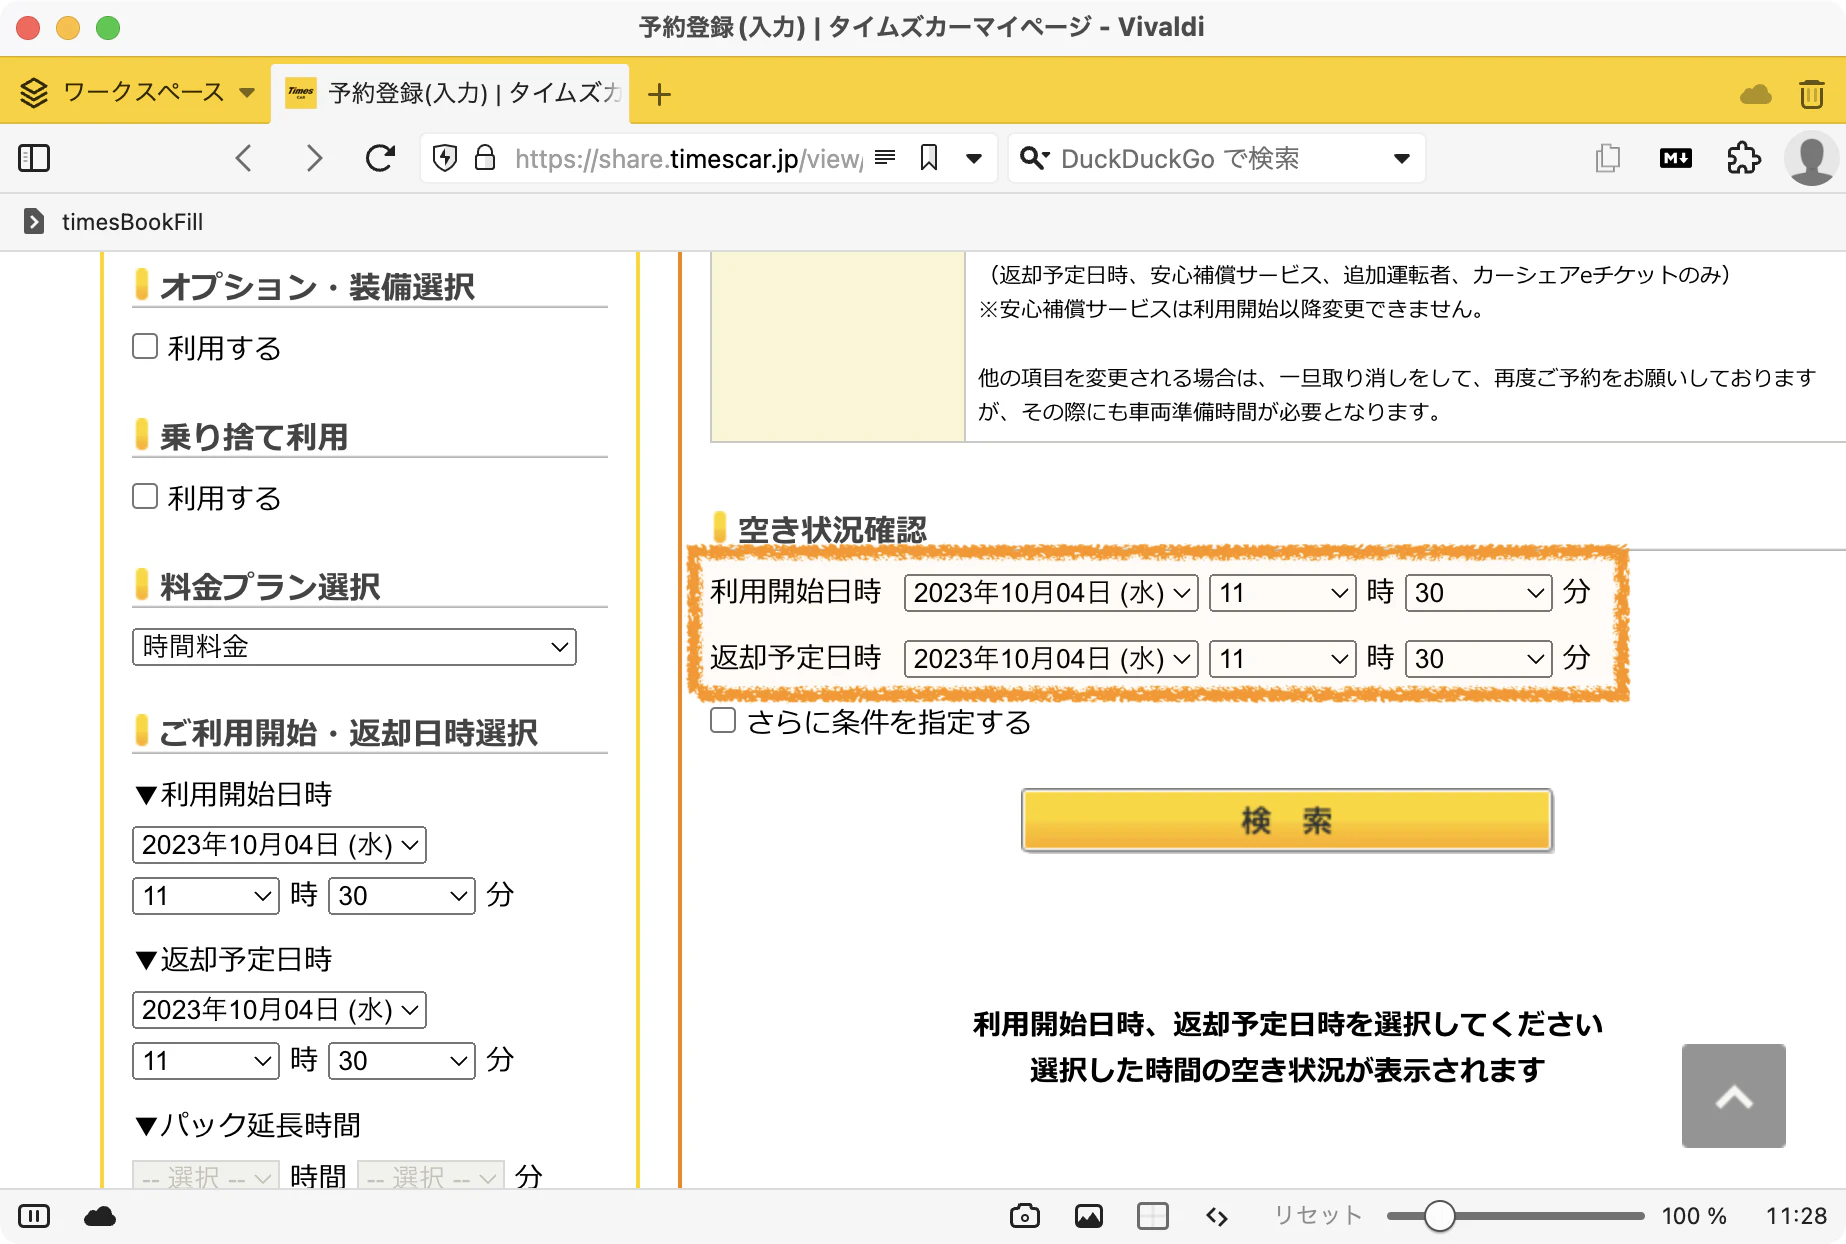Check 乗り捨て利用 利用する checkbox
The image size is (1846, 1244).
pos(145,497)
